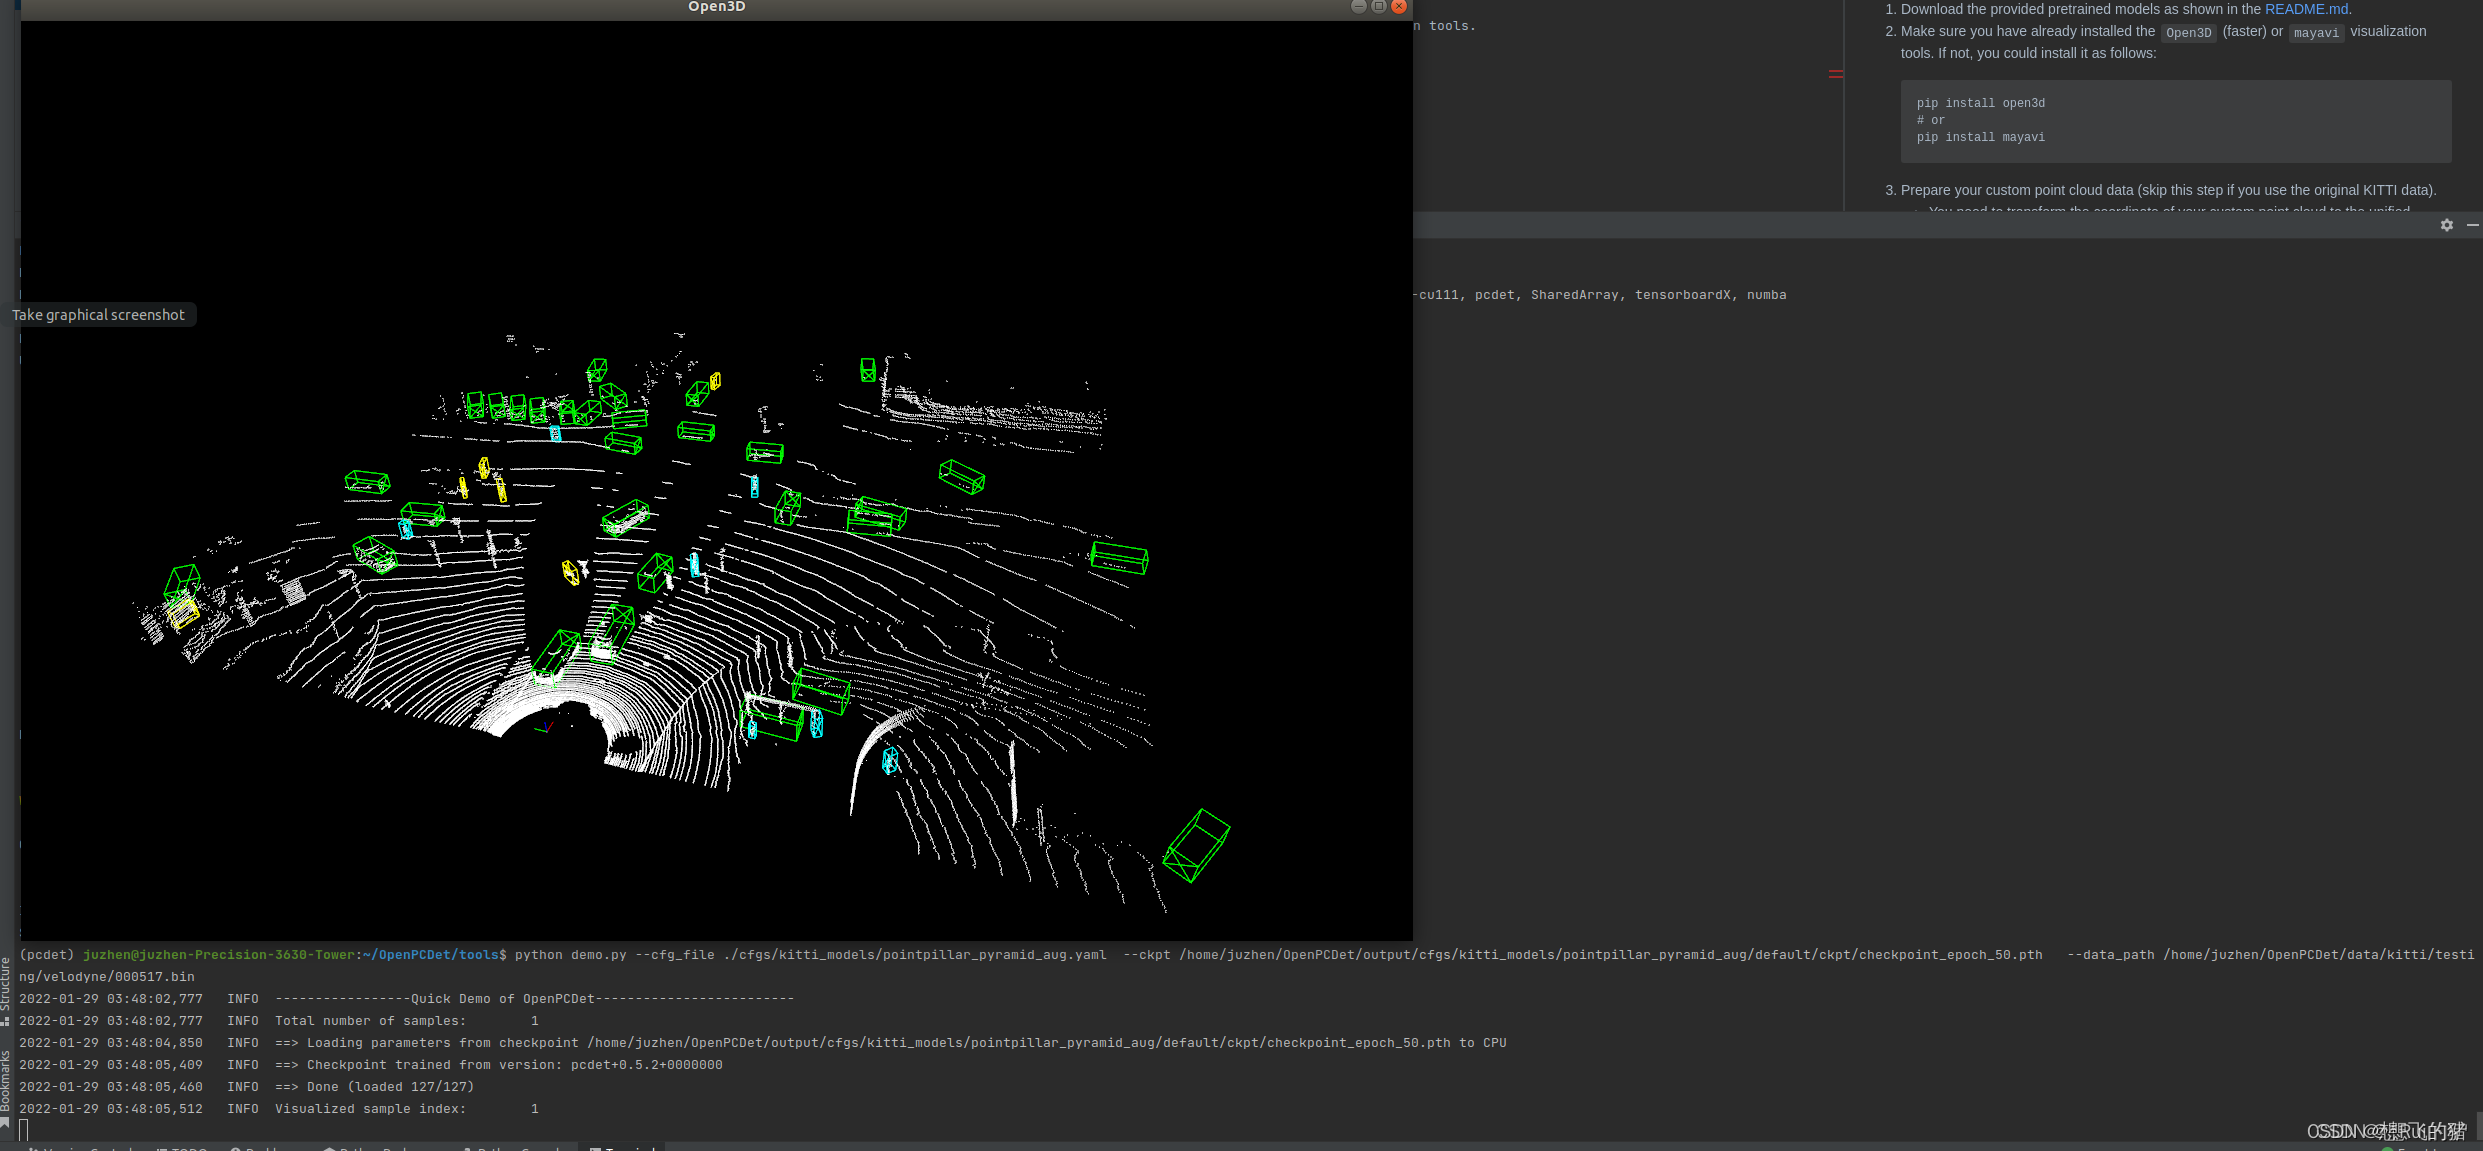The image size is (2483, 1151).
Task: Click the terminal prompt cursor line
Action: [24, 1130]
